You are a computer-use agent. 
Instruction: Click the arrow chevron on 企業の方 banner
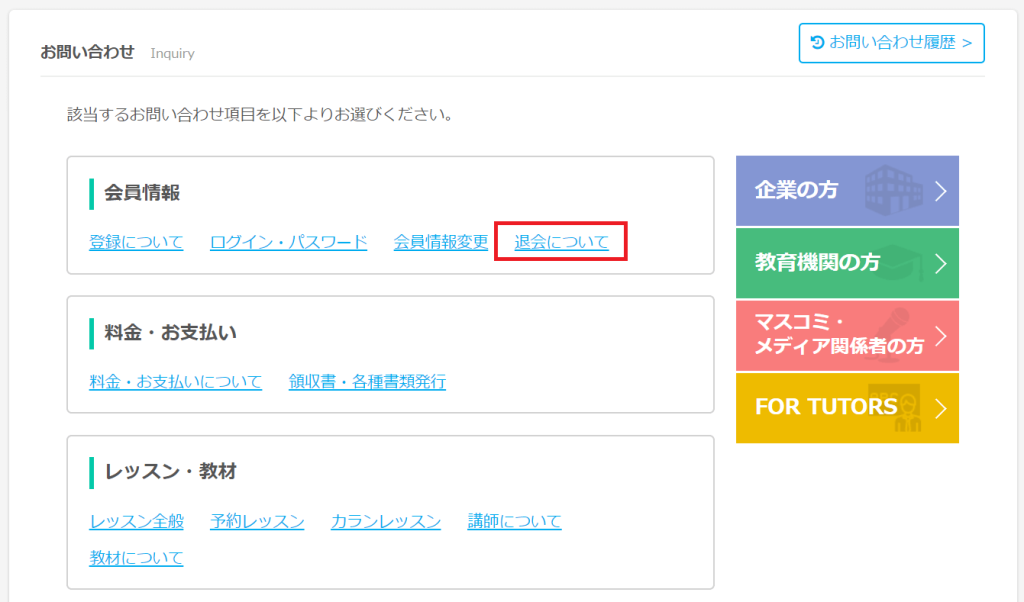[x=940, y=191]
